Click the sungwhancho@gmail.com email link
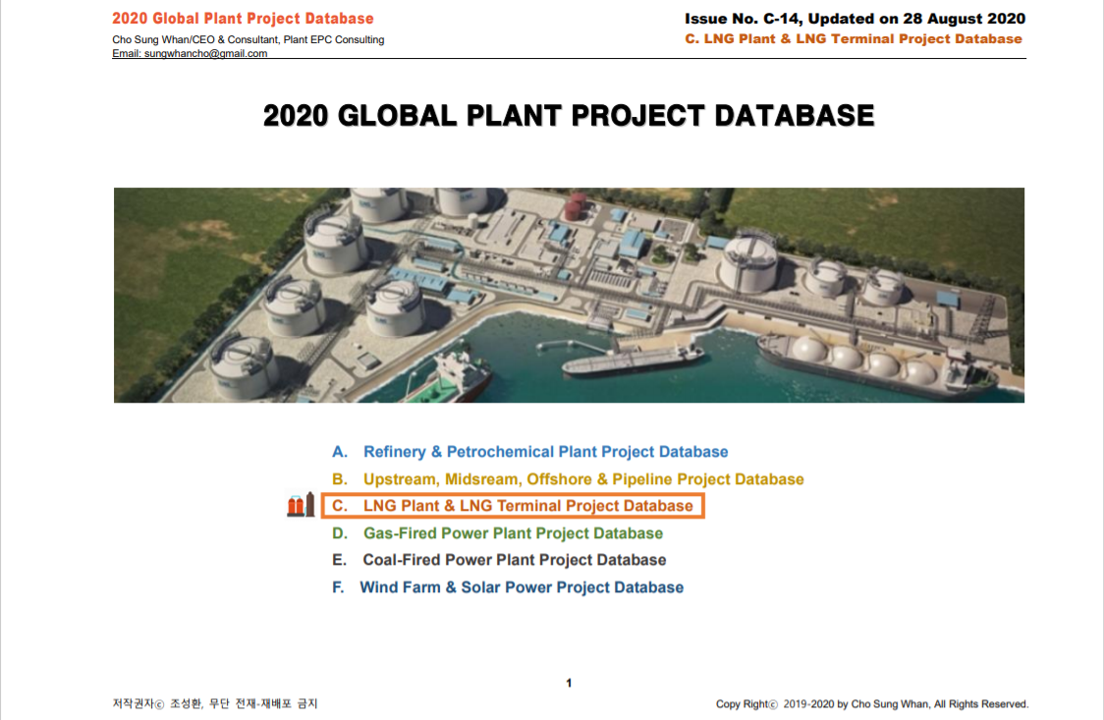 (x=206, y=53)
